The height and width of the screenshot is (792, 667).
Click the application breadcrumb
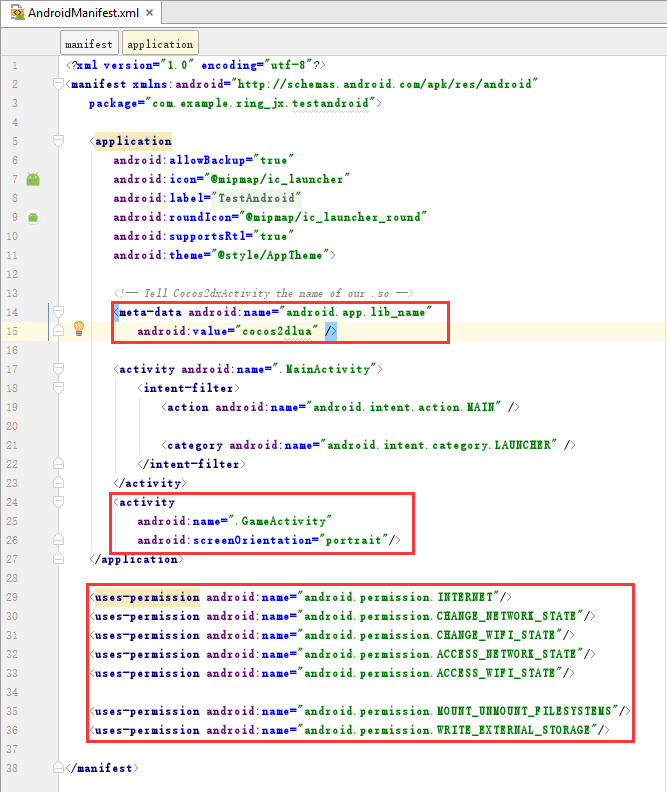[161, 44]
